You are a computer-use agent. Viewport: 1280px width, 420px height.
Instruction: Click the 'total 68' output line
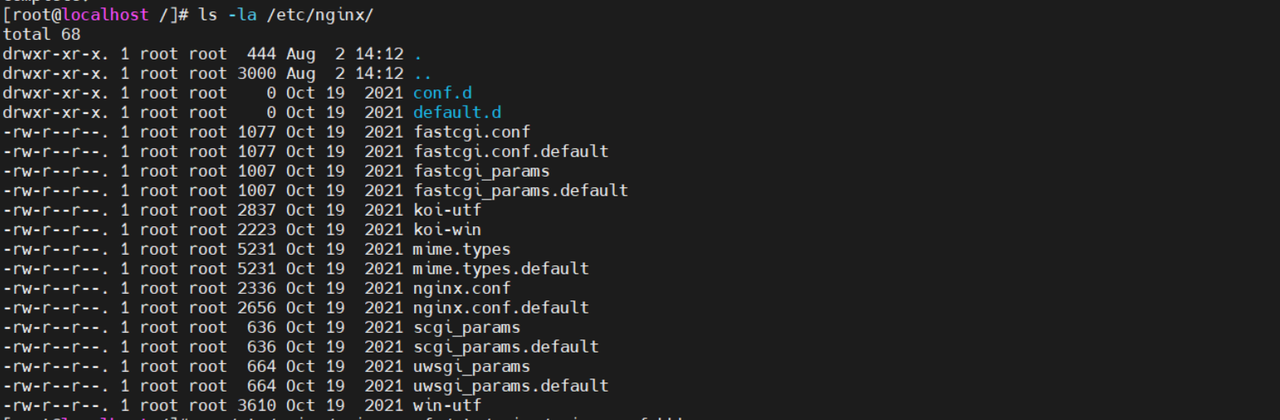41,34
